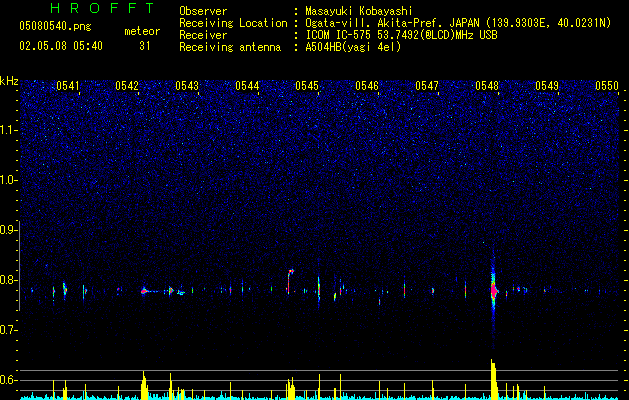Click the 0542 time marker
The height and width of the screenshot is (400, 629).
tap(127, 86)
